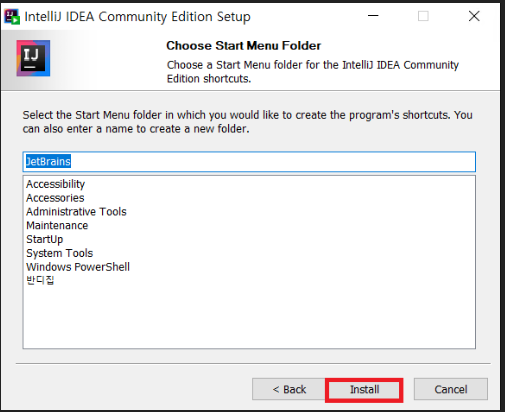Image resolution: width=505 pixels, height=412 pixels.
Task: Select the StartUp folder
Action: pyautogui.click(x=45, y=239)
